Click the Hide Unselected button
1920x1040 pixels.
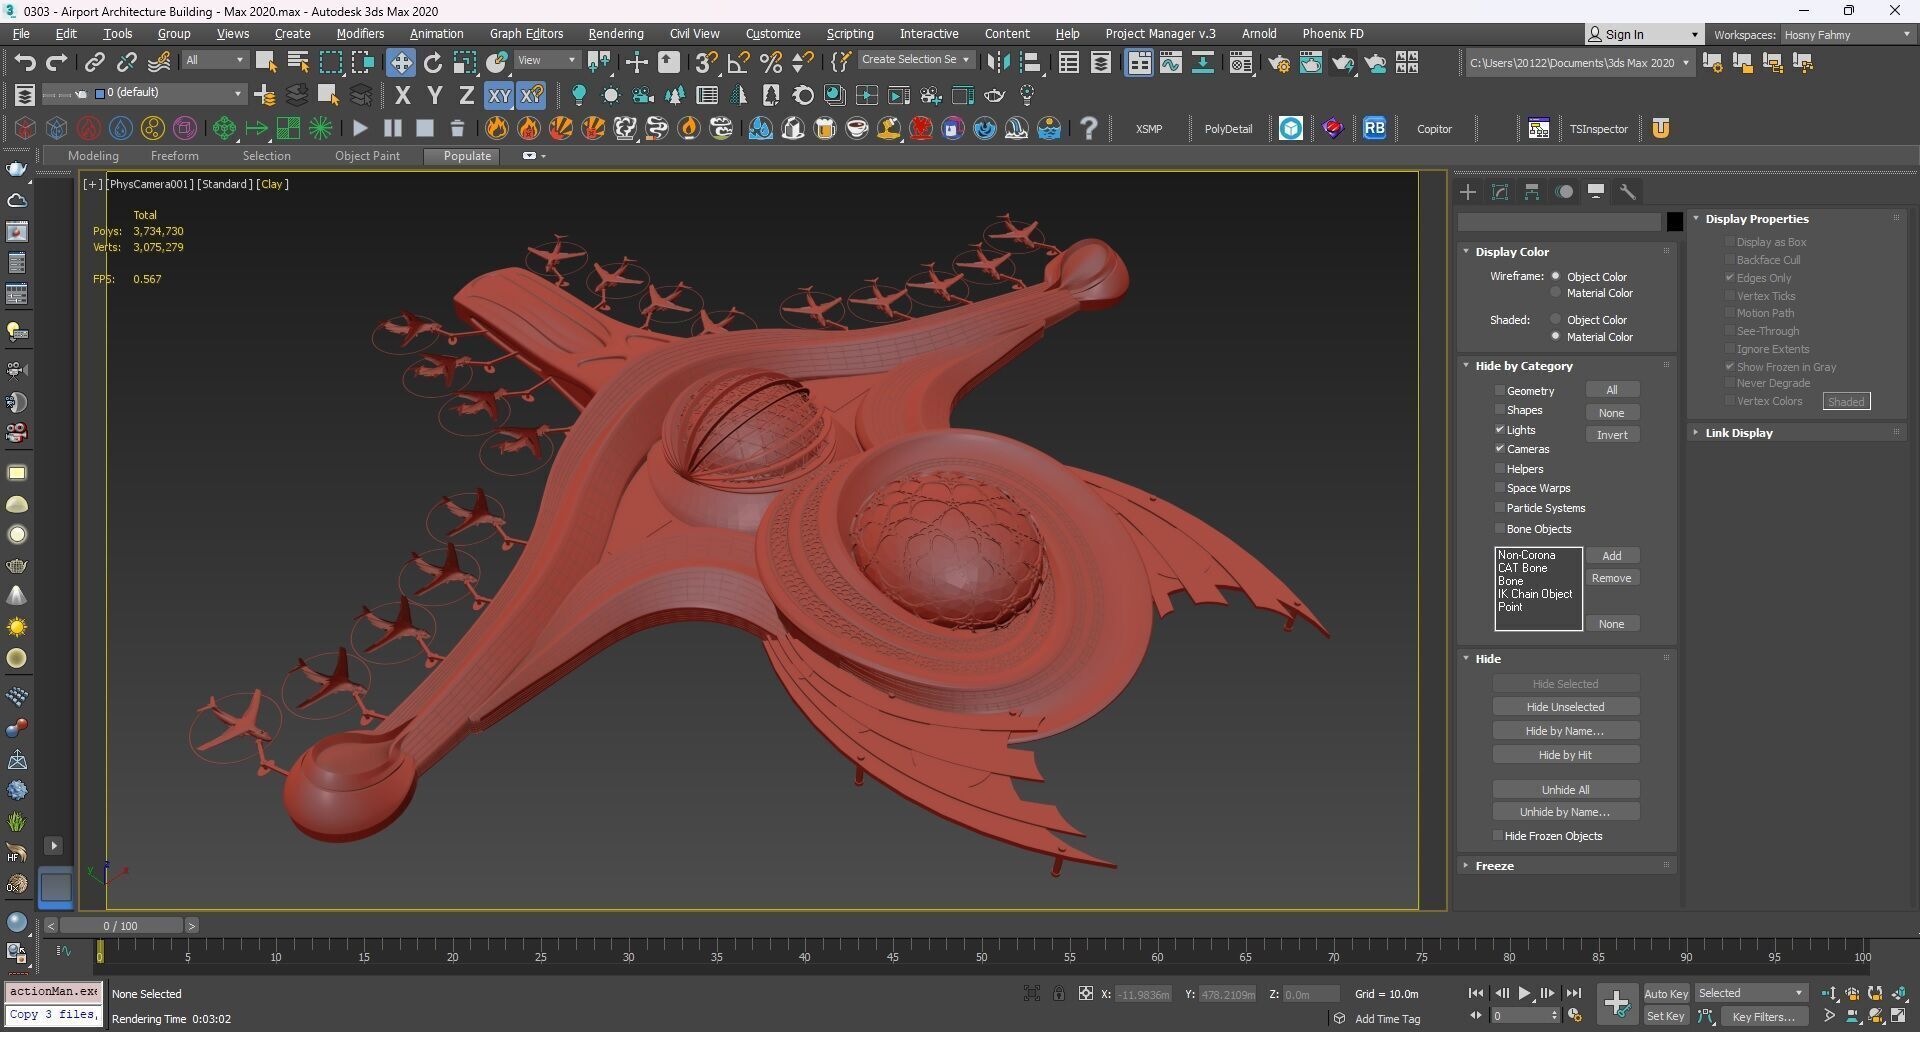tap(1565, 707)
